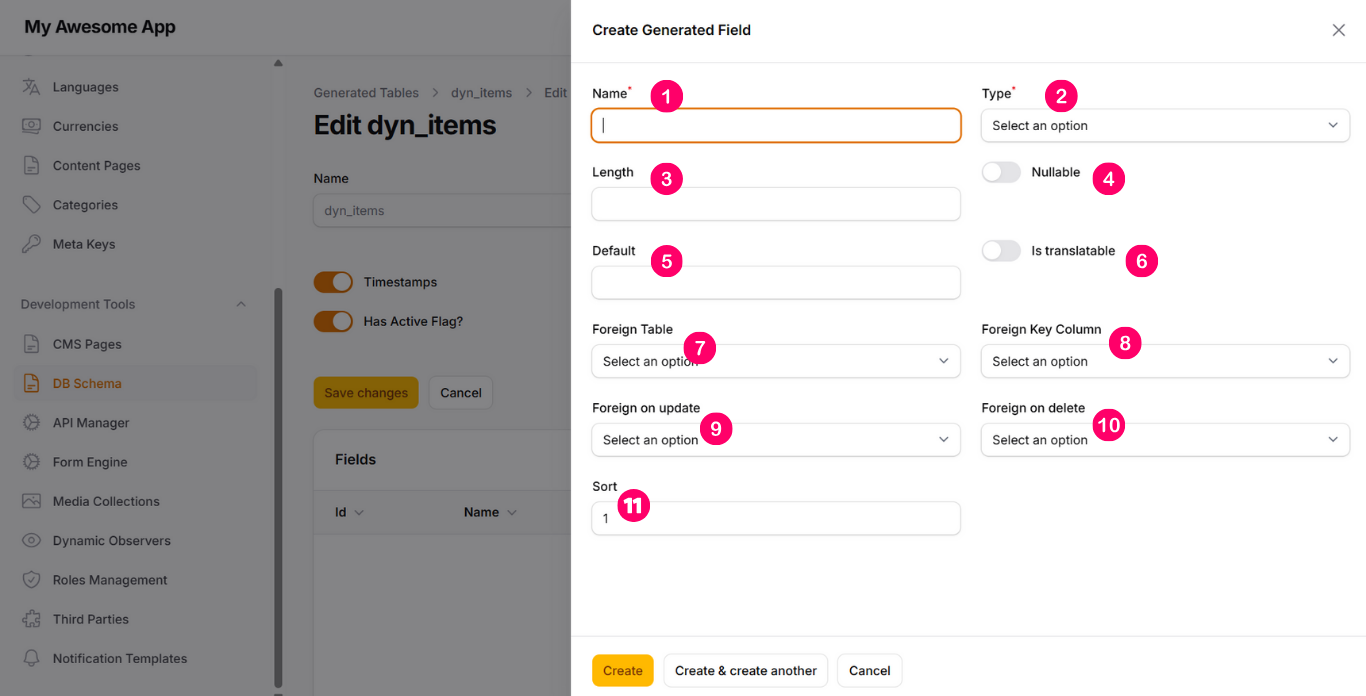Click the Create & create another button
1366x696 pixels.
point(745,671)
